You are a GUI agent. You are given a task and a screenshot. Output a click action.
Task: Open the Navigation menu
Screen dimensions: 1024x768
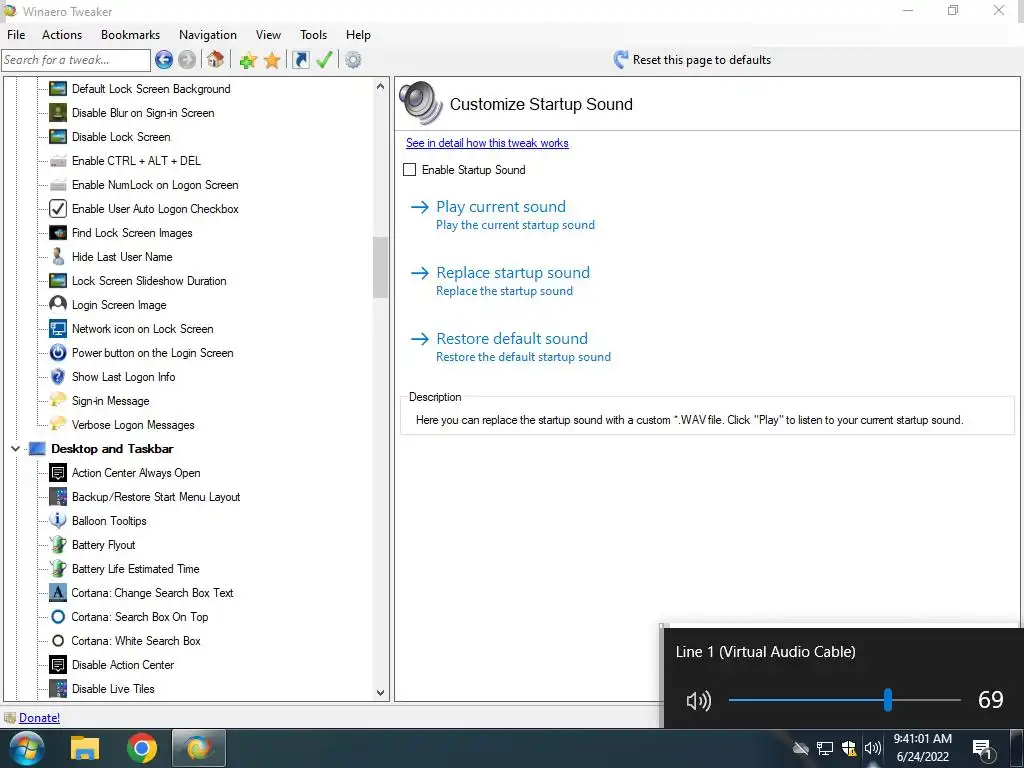coord(208,35)
